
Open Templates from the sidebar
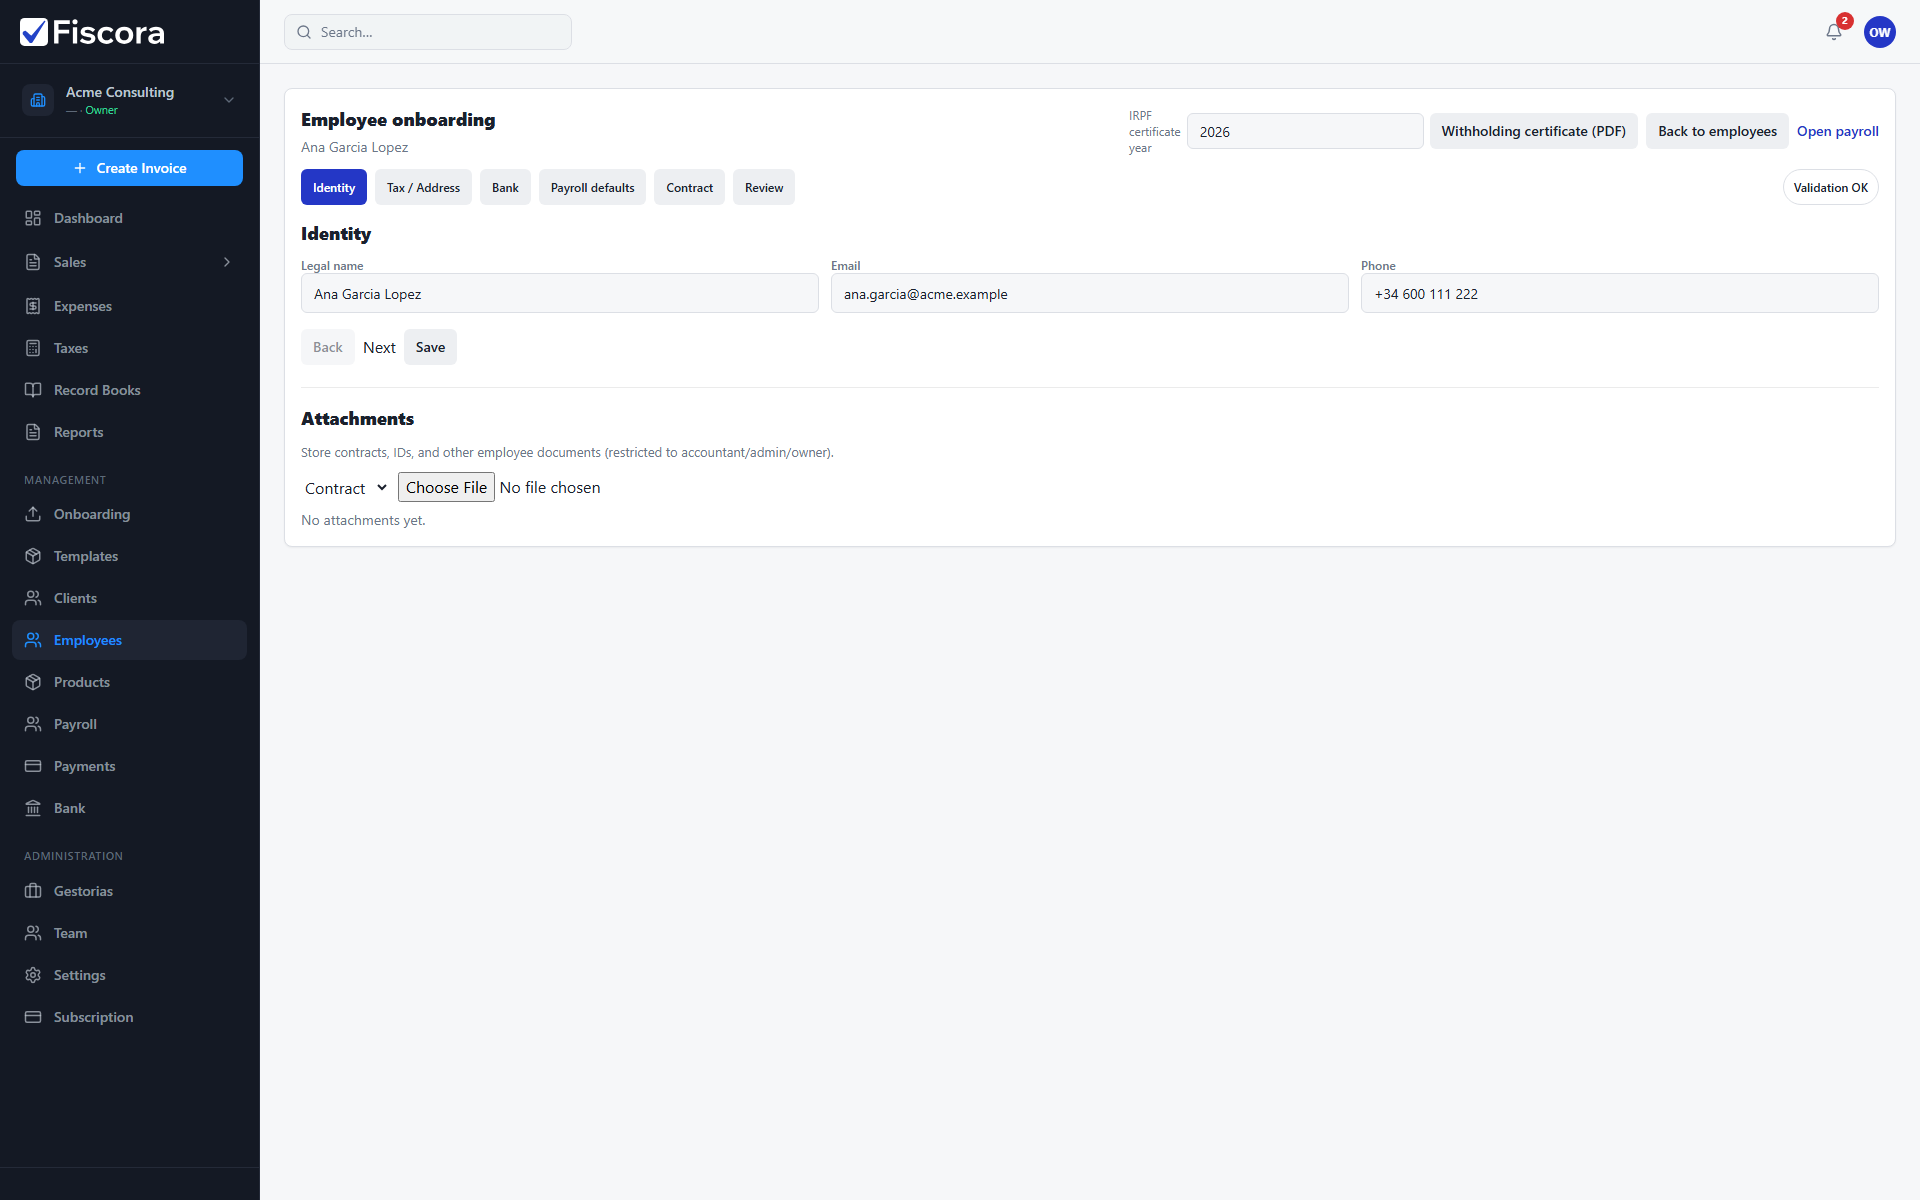pyautogui.click(x=129, y=556)
